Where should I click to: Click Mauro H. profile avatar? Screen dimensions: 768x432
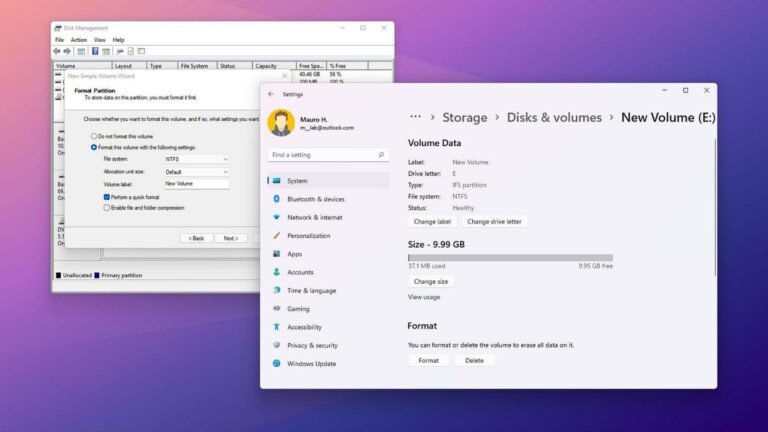click(281, 122)
